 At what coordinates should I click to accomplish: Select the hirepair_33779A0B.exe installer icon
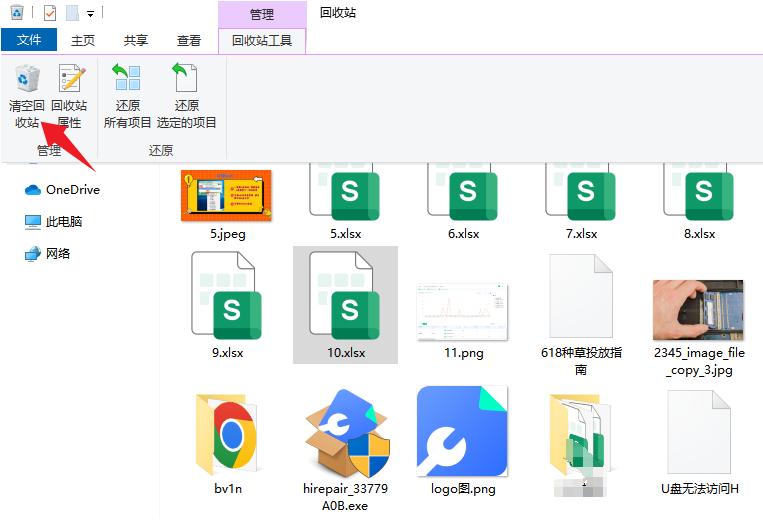pyautogui.click(x=346, y=433)
